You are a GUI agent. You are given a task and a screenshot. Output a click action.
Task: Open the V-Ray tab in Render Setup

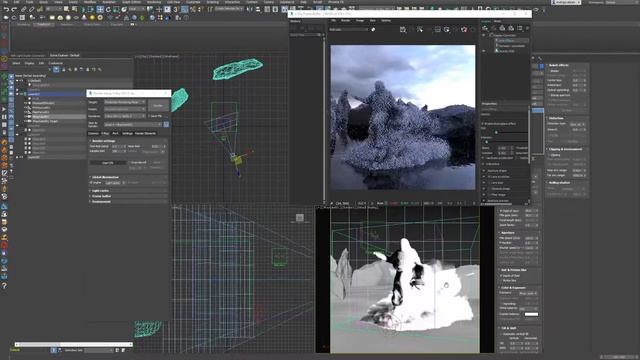pos(105,133)
